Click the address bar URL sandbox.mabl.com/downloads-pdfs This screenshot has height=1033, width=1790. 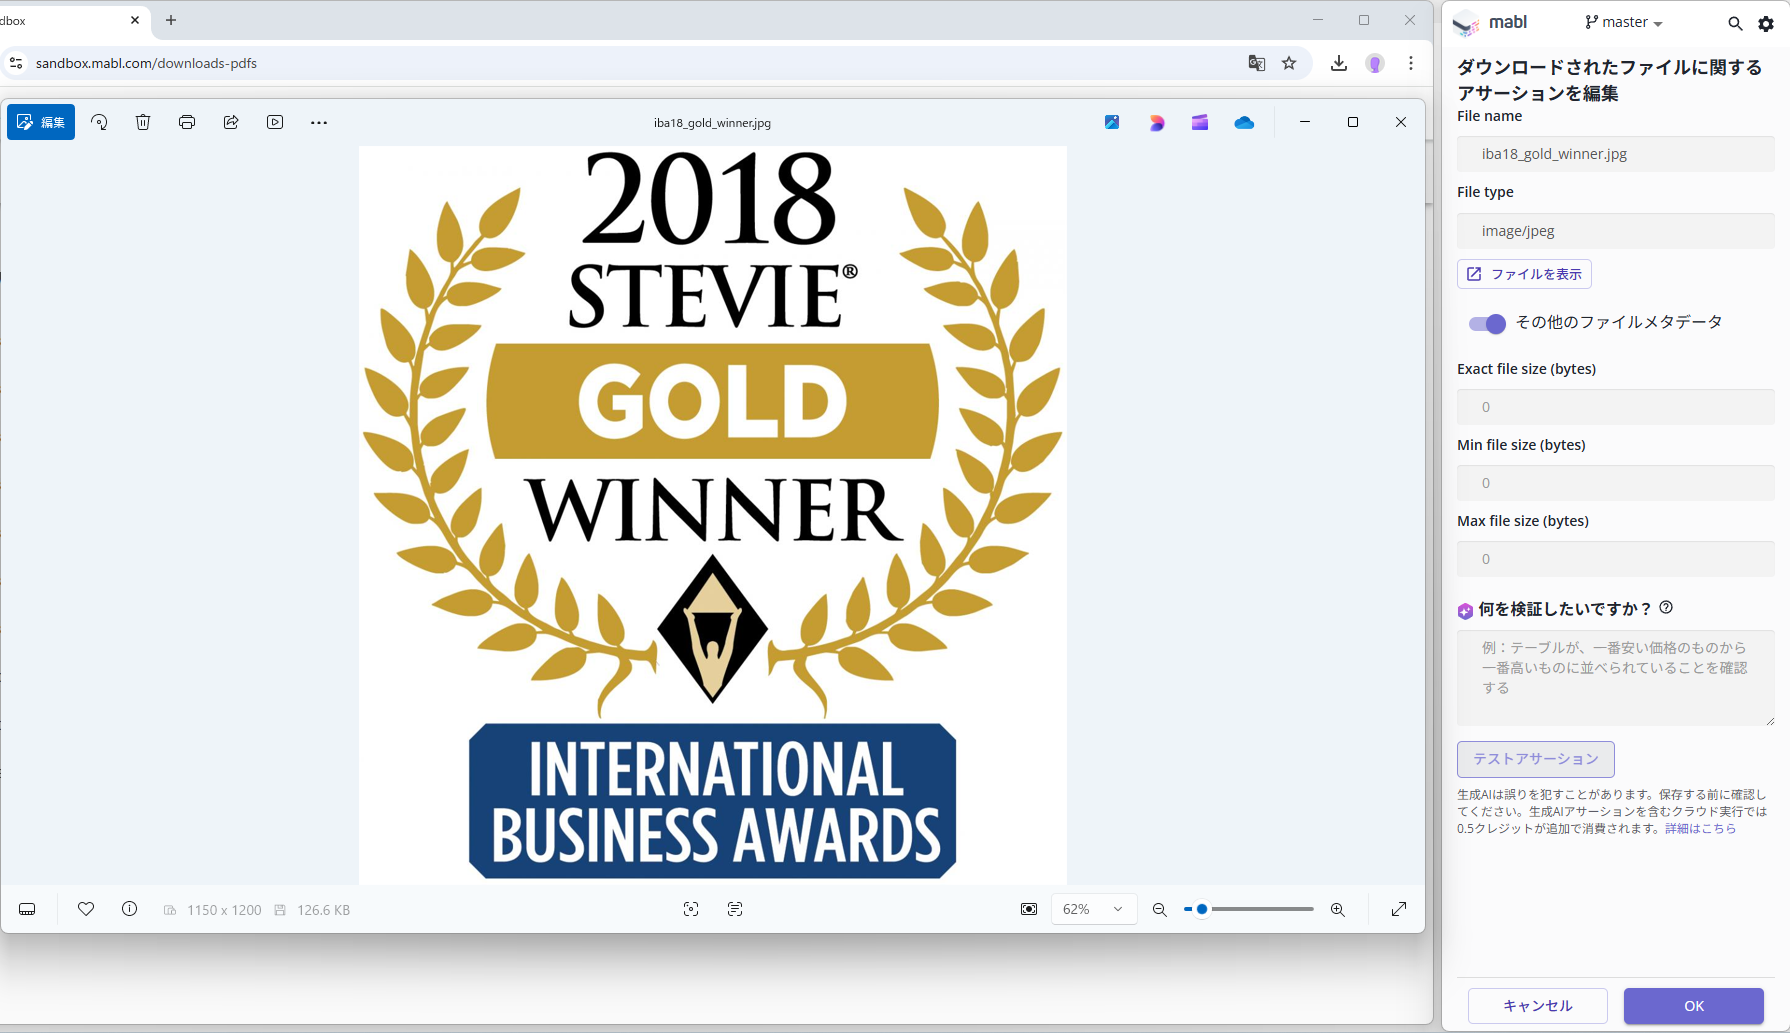146,63
